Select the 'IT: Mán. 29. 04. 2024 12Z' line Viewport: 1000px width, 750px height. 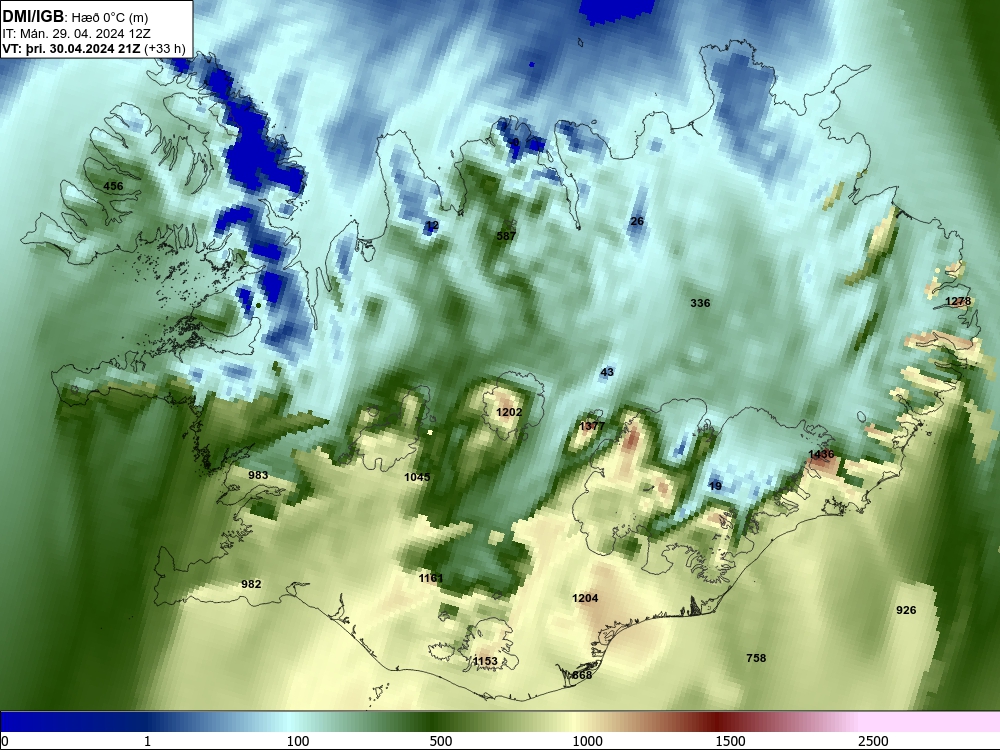point(77,33)
